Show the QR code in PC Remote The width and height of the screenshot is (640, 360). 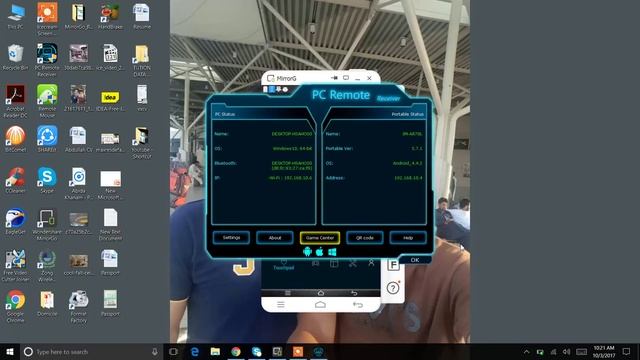coord(364,238)
